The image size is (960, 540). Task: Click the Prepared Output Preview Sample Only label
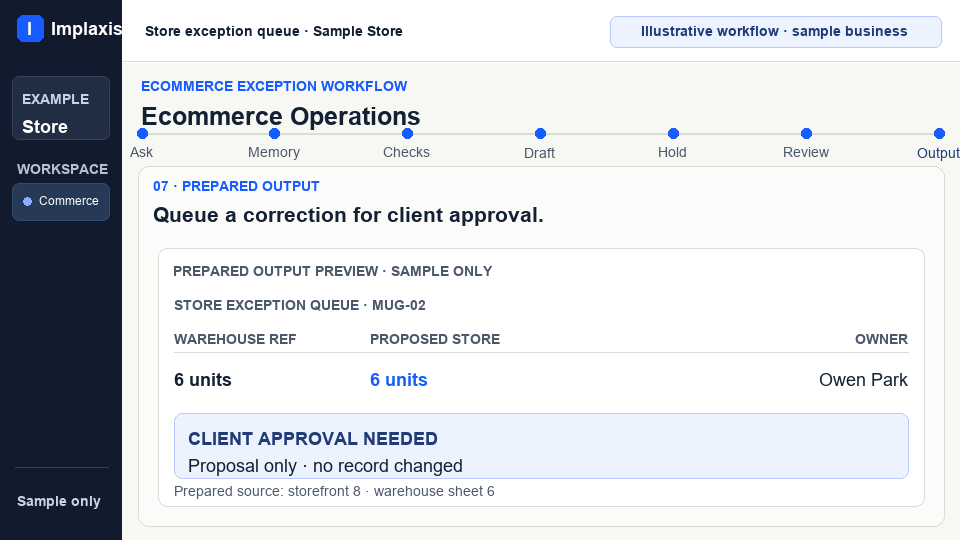(332, 271)
